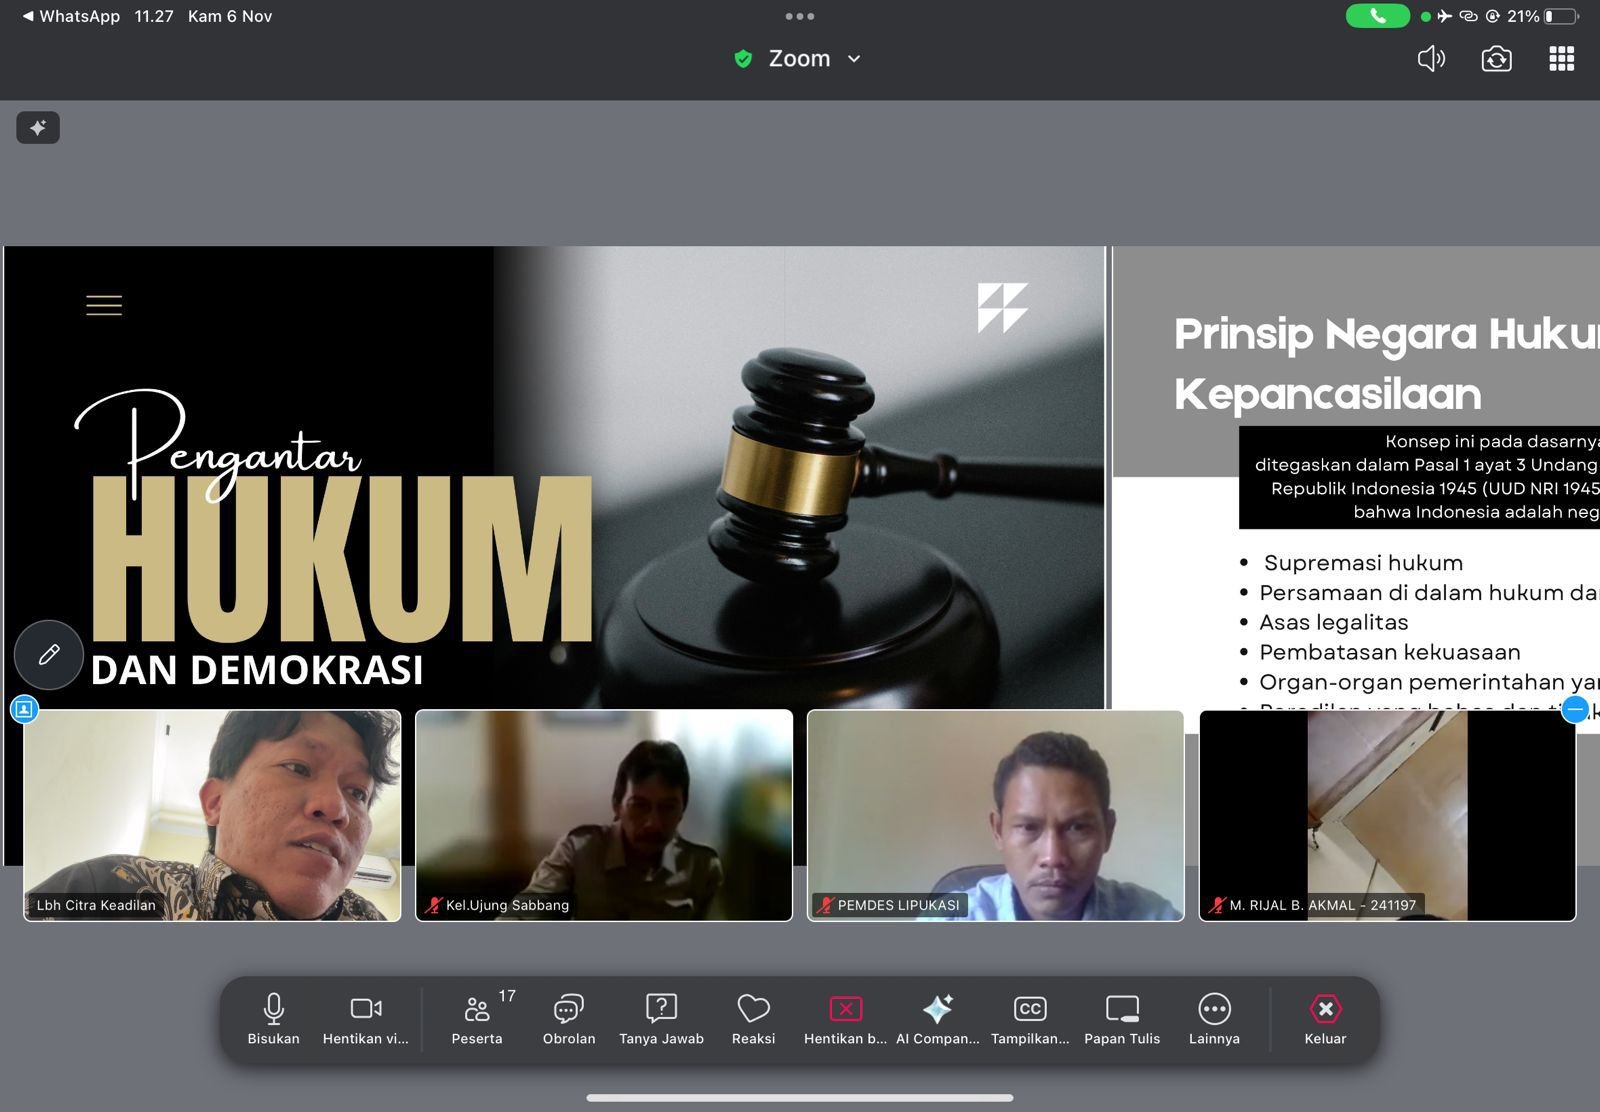The image size is (1600, 1112).
Task: Switch camera using flip camera icon
Action: point(1496,59)
